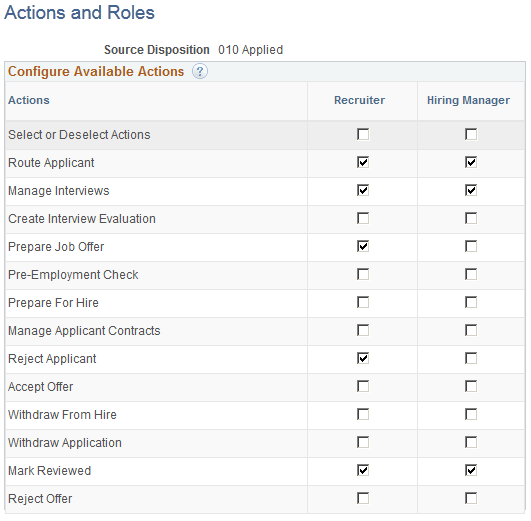531x521 pixels.
Task: Uncheck Hiring Manager for Route Applicant
Action: 471,162
